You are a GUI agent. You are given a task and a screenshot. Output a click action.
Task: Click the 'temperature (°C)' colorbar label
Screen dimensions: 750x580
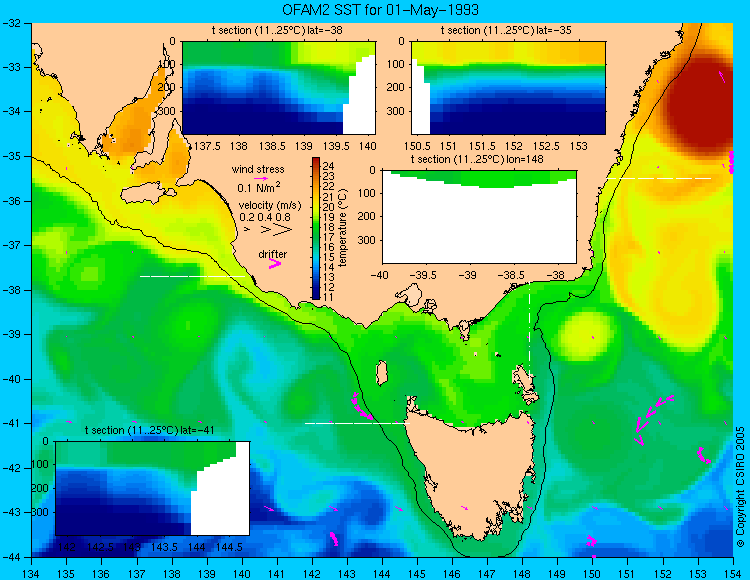[x=343, y=228]
